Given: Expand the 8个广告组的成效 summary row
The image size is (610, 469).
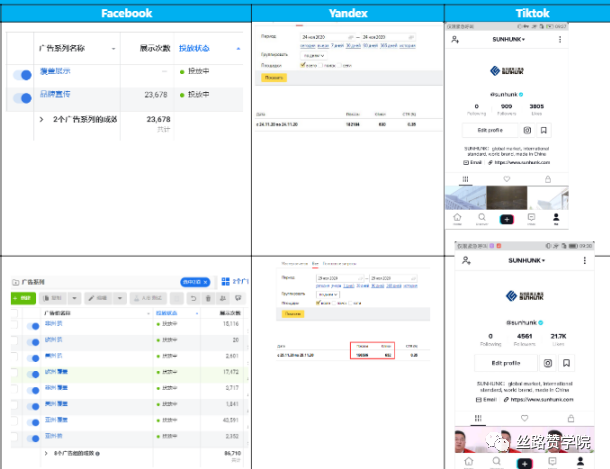Looking at the screenshot, I should (x=44, y=453).
